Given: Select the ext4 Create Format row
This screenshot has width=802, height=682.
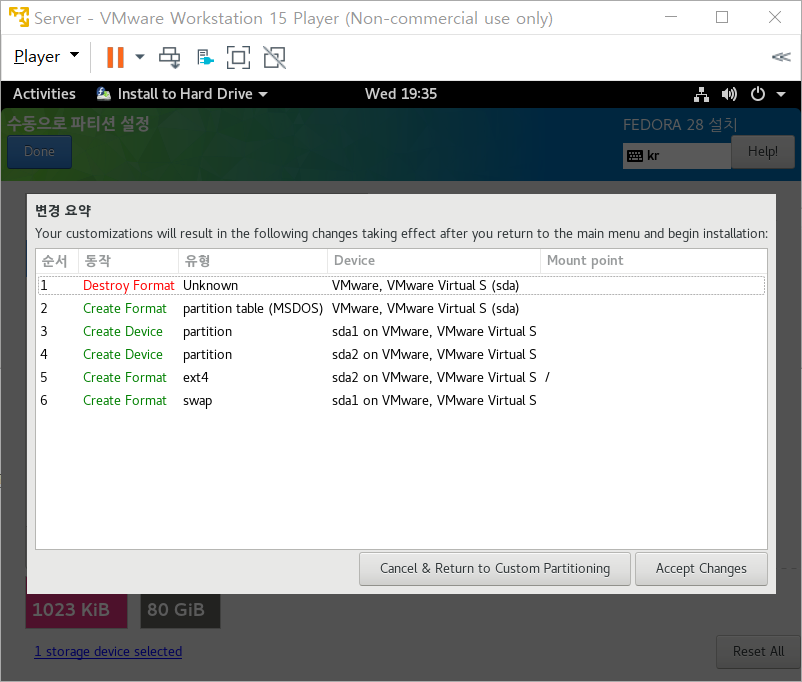Looking at the screenshot, I should click(402, 378).
